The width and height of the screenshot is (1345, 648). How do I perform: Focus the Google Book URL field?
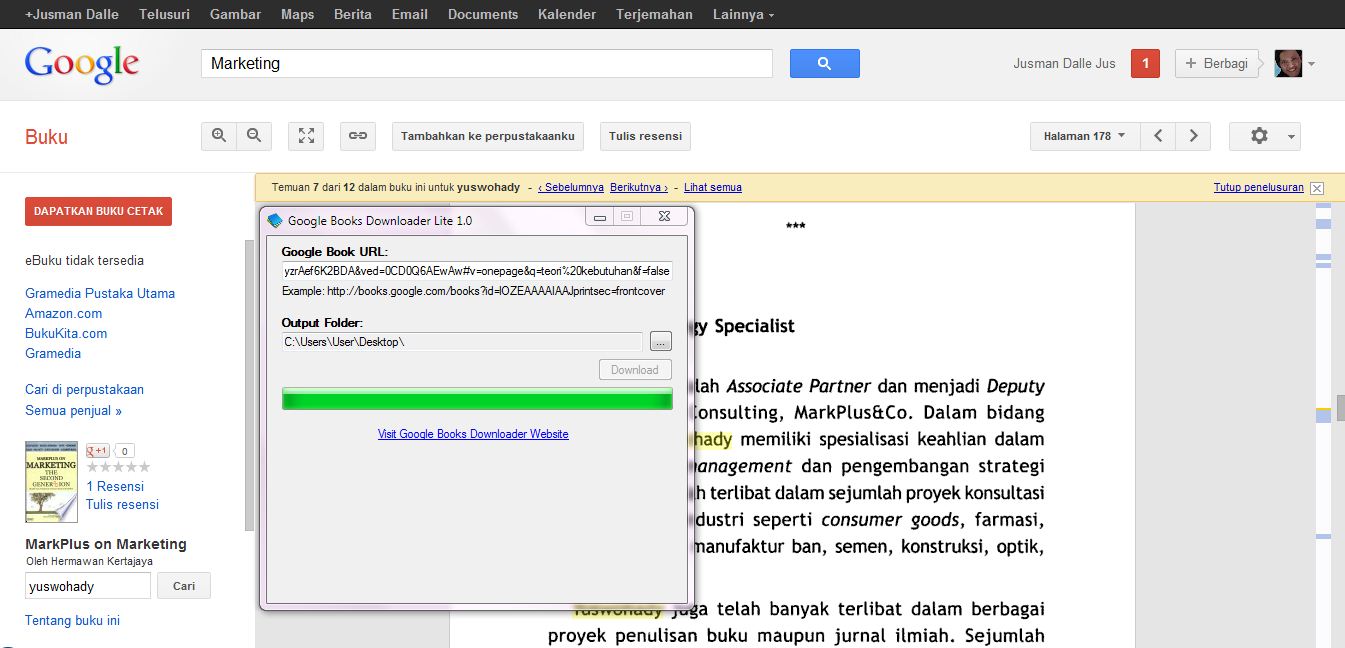(x=477, y=271)
